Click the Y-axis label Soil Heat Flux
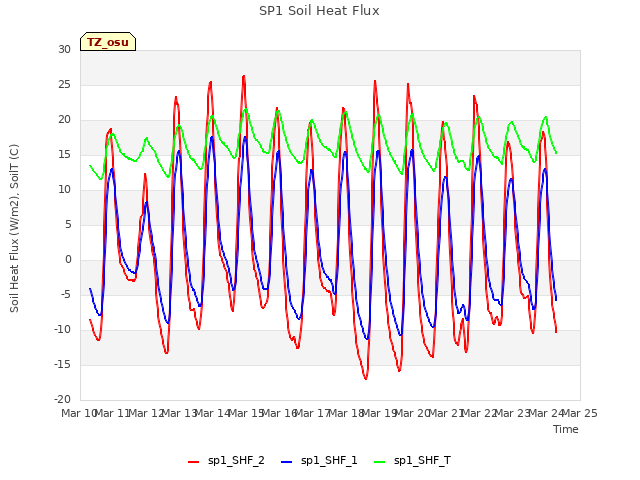 (x=14, y=228)
